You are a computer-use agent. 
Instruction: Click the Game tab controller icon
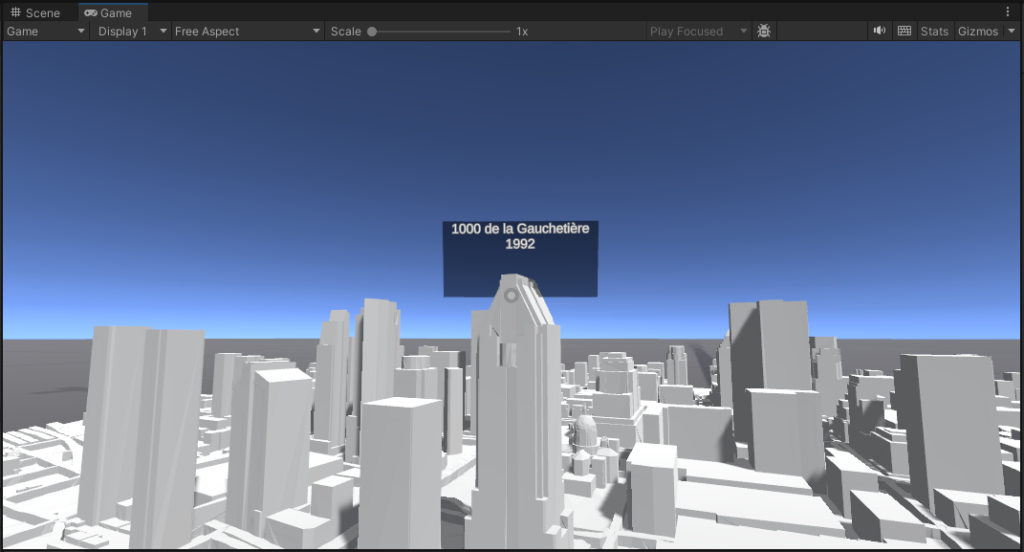pos(90,13)
